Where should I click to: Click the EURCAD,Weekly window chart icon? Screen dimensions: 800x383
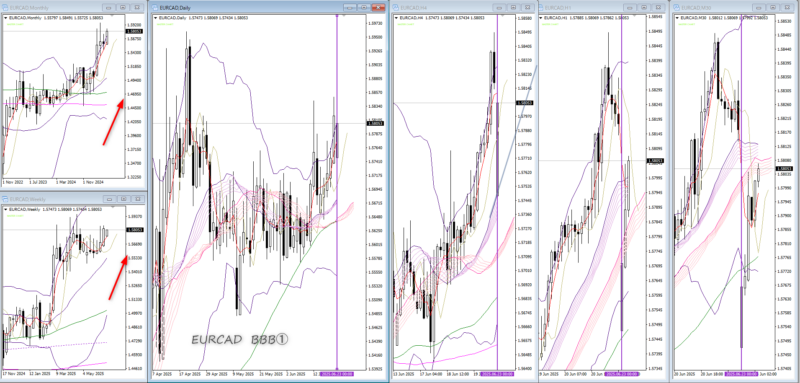pos(5,199)
